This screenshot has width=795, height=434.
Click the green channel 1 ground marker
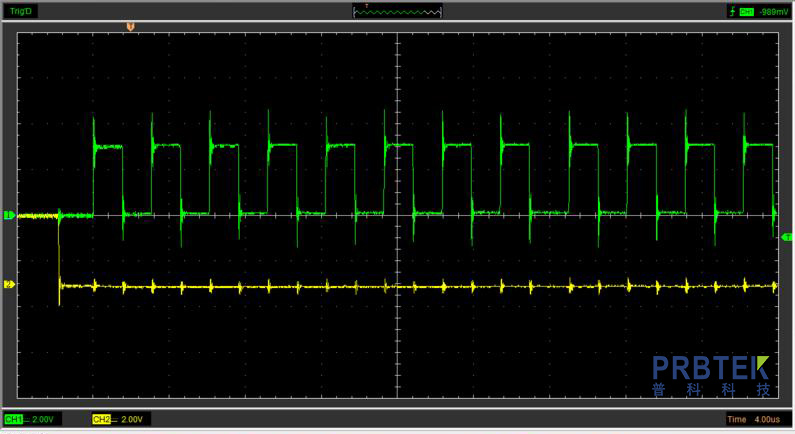[7, 215]
